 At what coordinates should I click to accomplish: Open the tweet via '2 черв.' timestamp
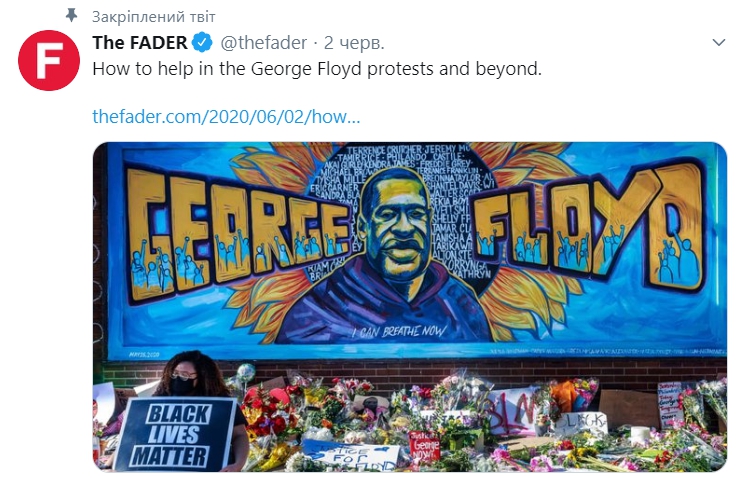click(354, 43)
